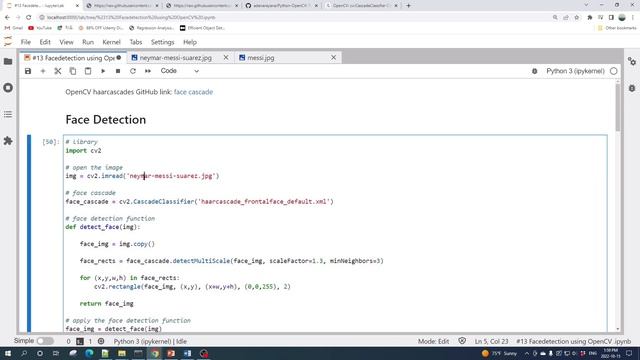Open the Run menu
This screenshot has width=640, height=360.
click(88, 42)
